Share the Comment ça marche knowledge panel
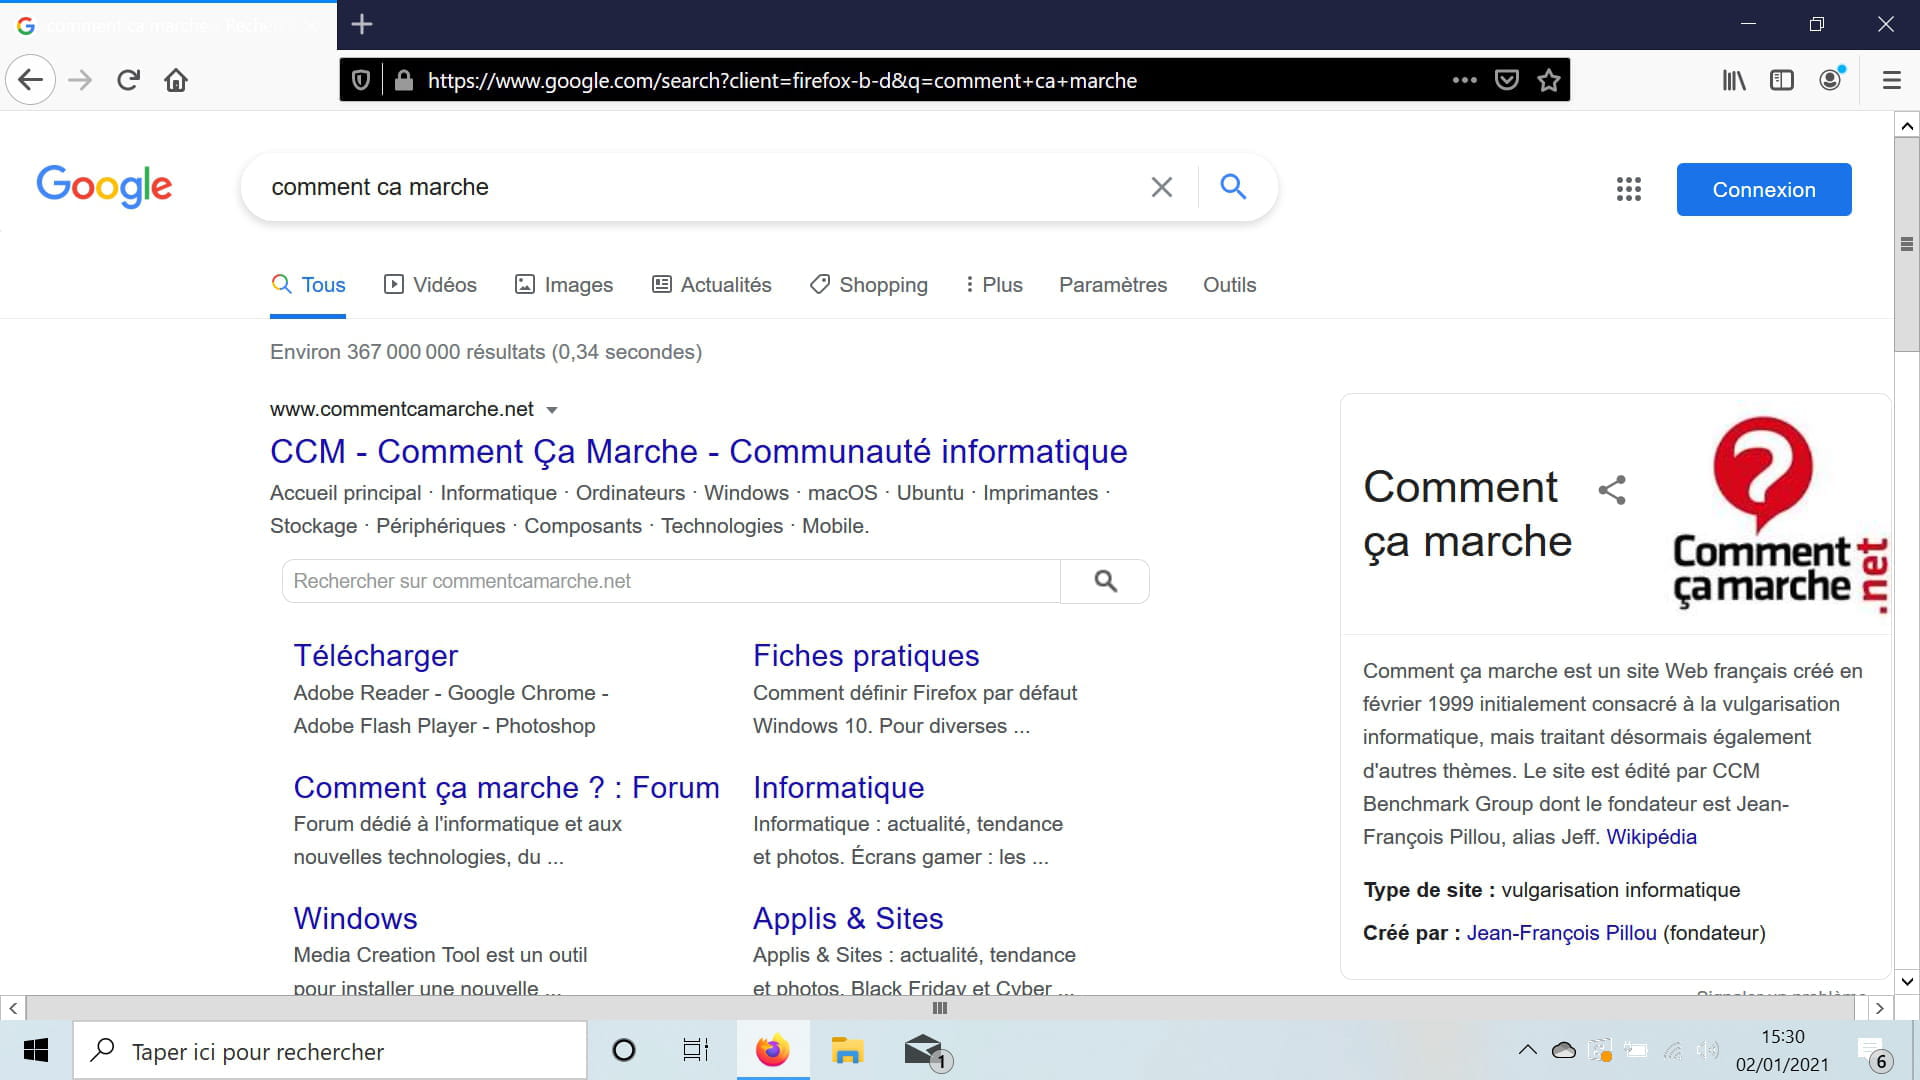Screen dimensions: 1920x1080 pos(1611,490)
